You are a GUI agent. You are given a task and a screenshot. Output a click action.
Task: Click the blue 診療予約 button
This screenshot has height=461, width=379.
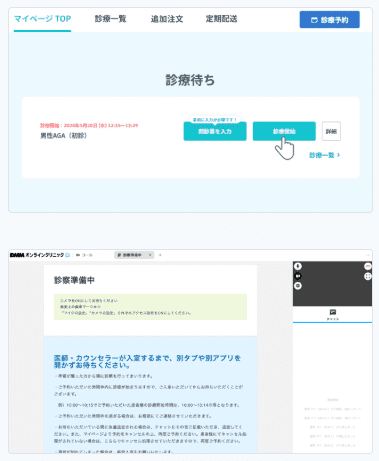tap(329, 20)
